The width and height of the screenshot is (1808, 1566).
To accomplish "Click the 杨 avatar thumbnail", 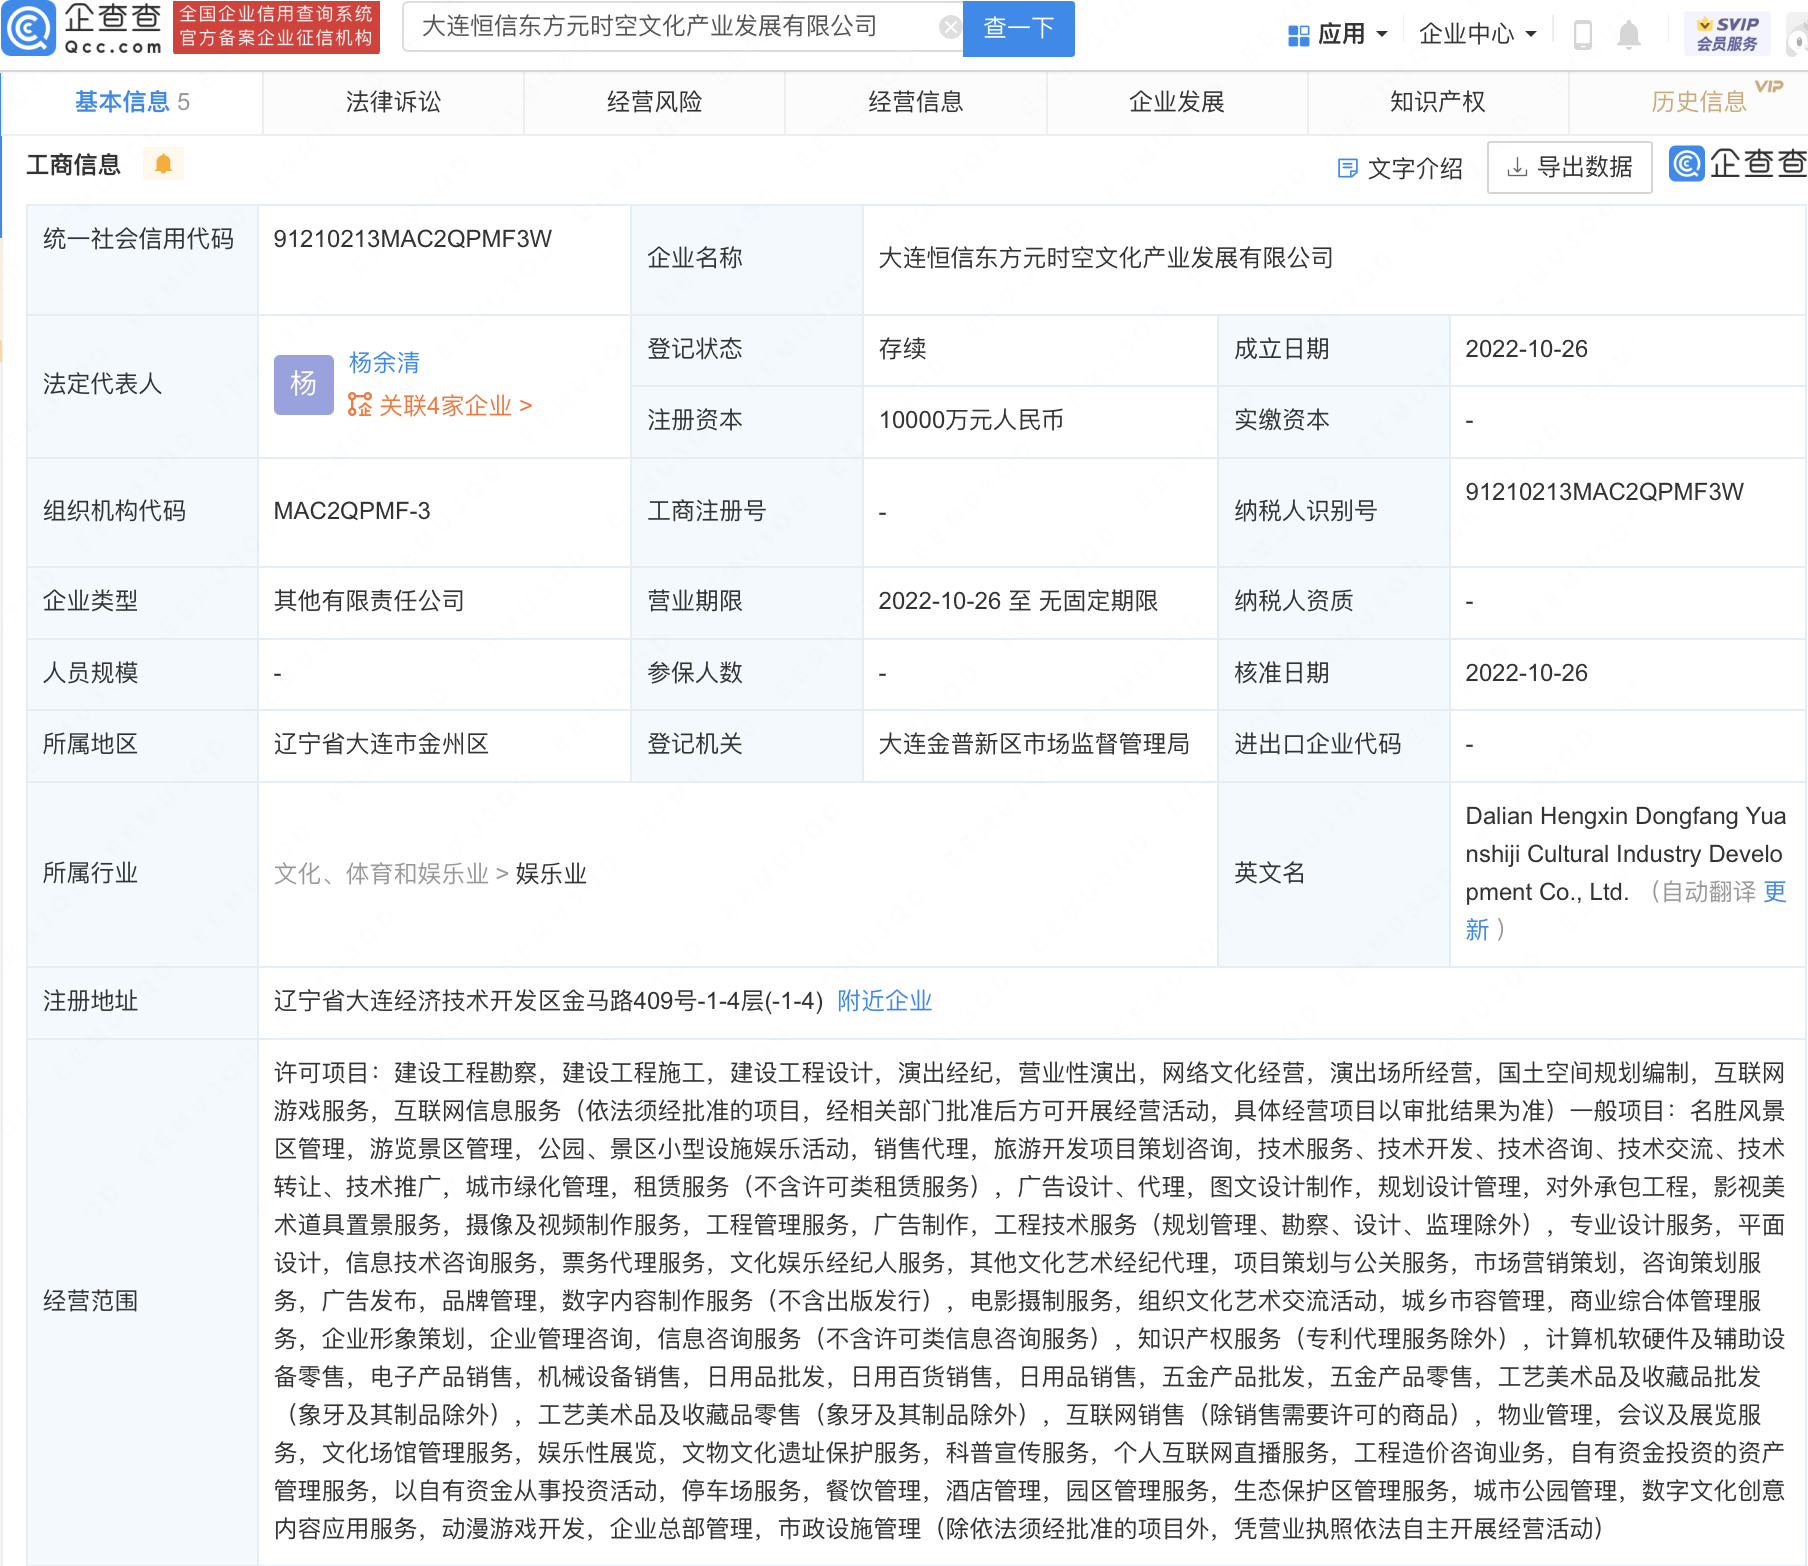I will [x=303, y=384].
